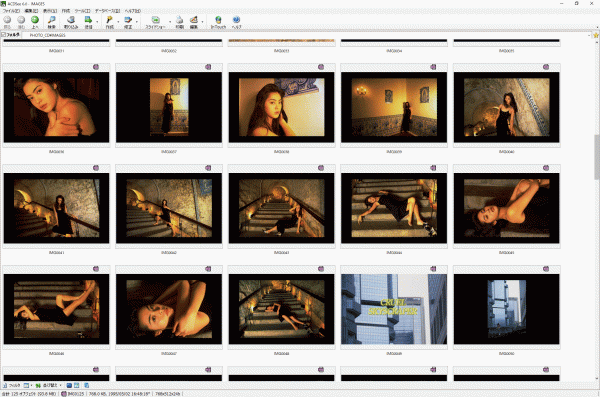Open the ファイル menu
The width and height of the screenshot is (600, 397).
[11, 11]
